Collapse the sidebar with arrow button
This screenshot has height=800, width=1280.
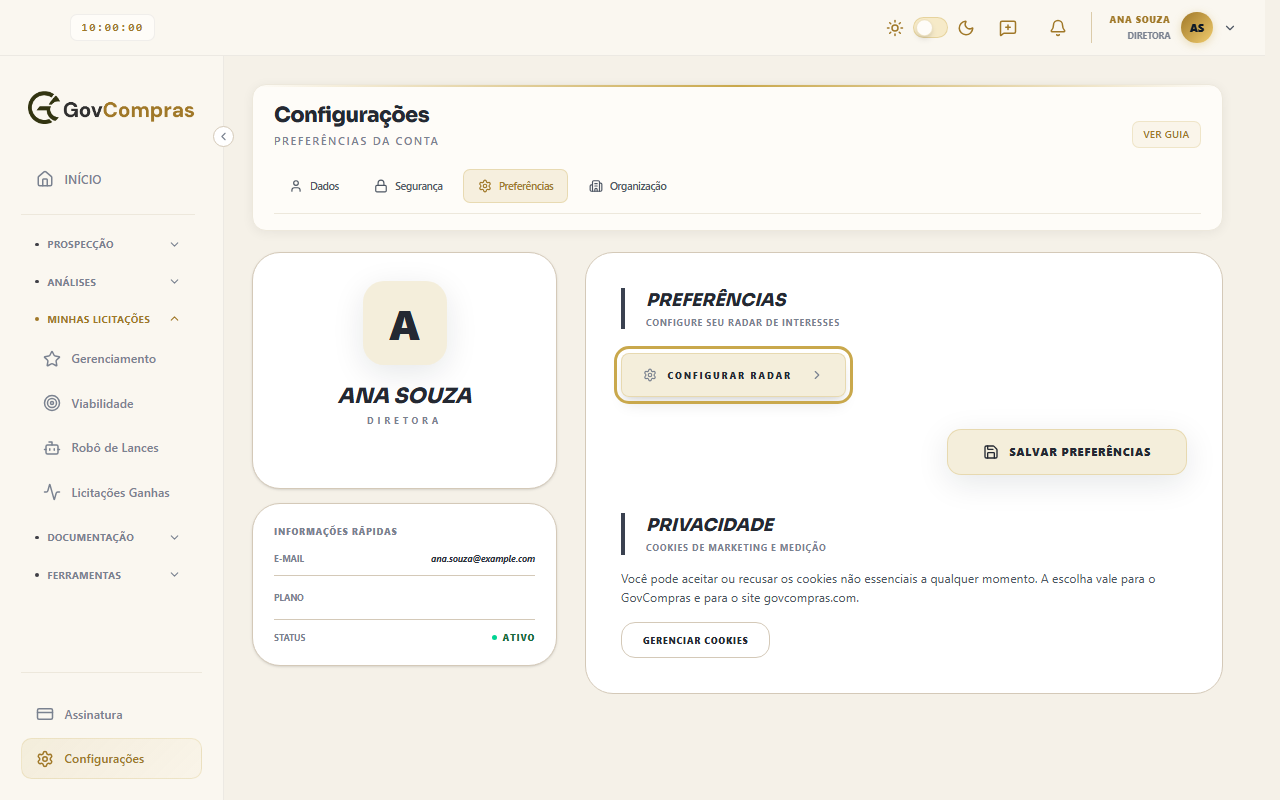224,136
